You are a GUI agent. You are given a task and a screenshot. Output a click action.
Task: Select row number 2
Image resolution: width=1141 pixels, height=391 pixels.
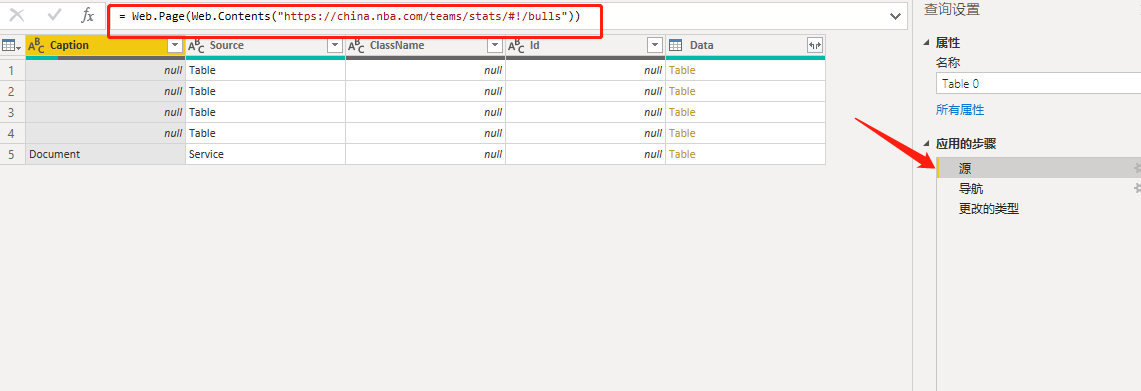click(12, 91)
